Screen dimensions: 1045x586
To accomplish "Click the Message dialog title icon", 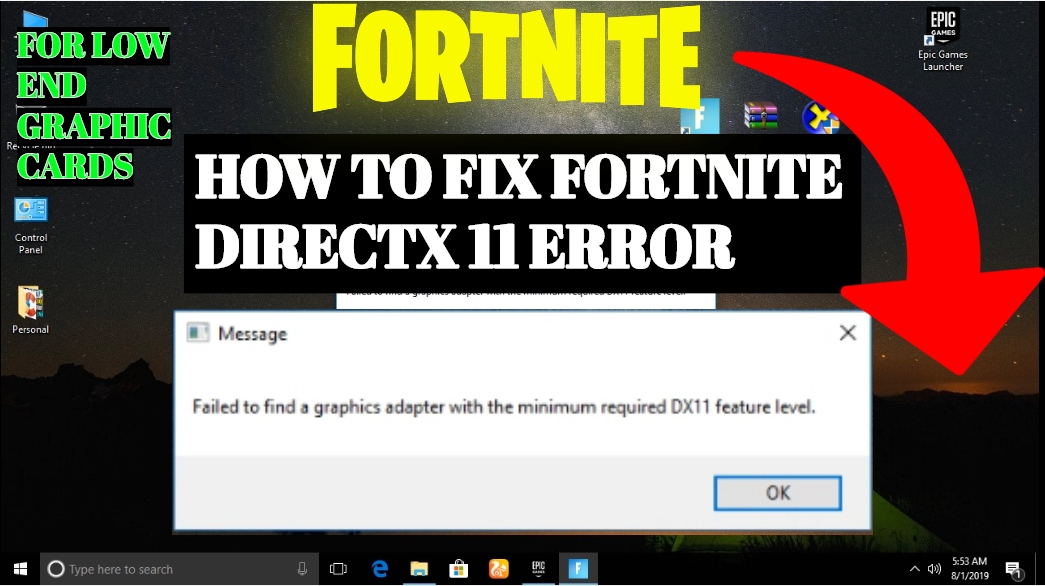I will click(198, 333).
